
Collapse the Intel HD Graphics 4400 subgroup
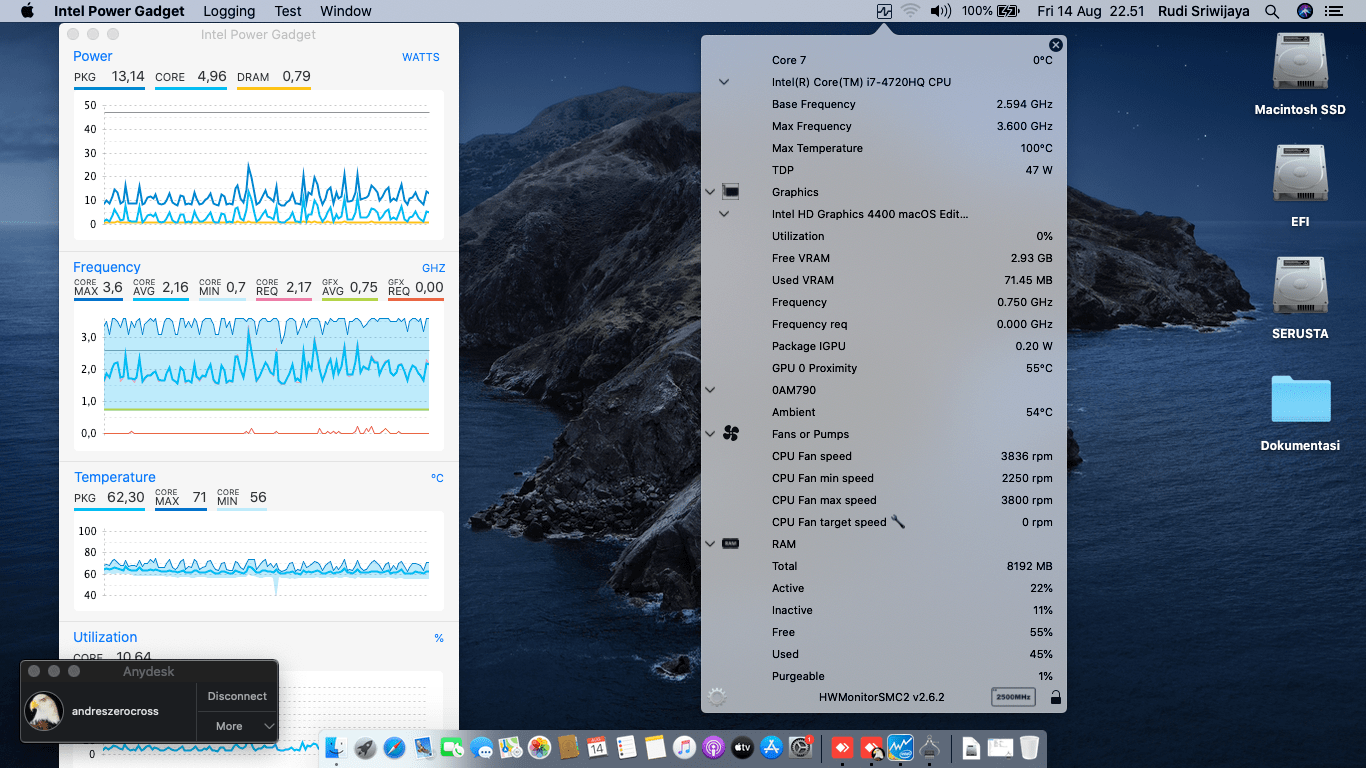[724, 214]
